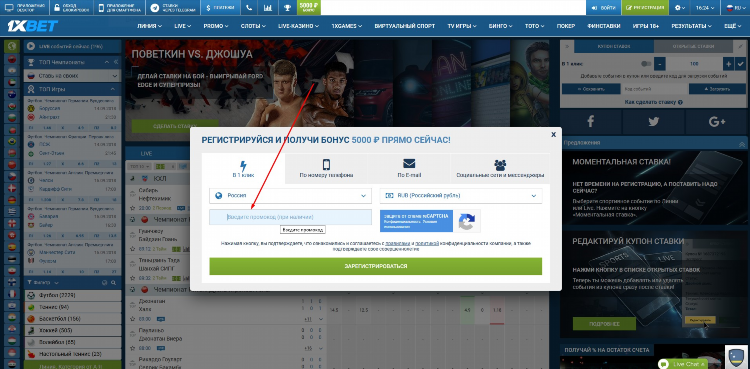Open the LIVE menu in navigation bar
Screen dimensions: 750x369
pos(183,26)
